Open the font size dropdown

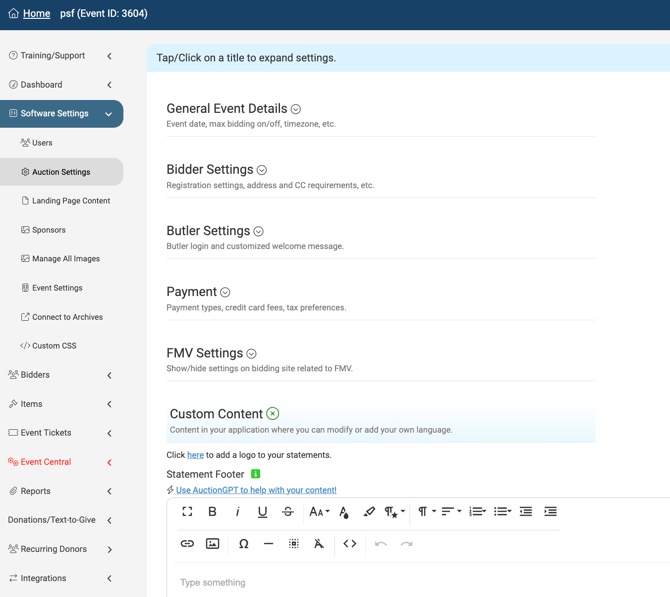pos(319,512)
